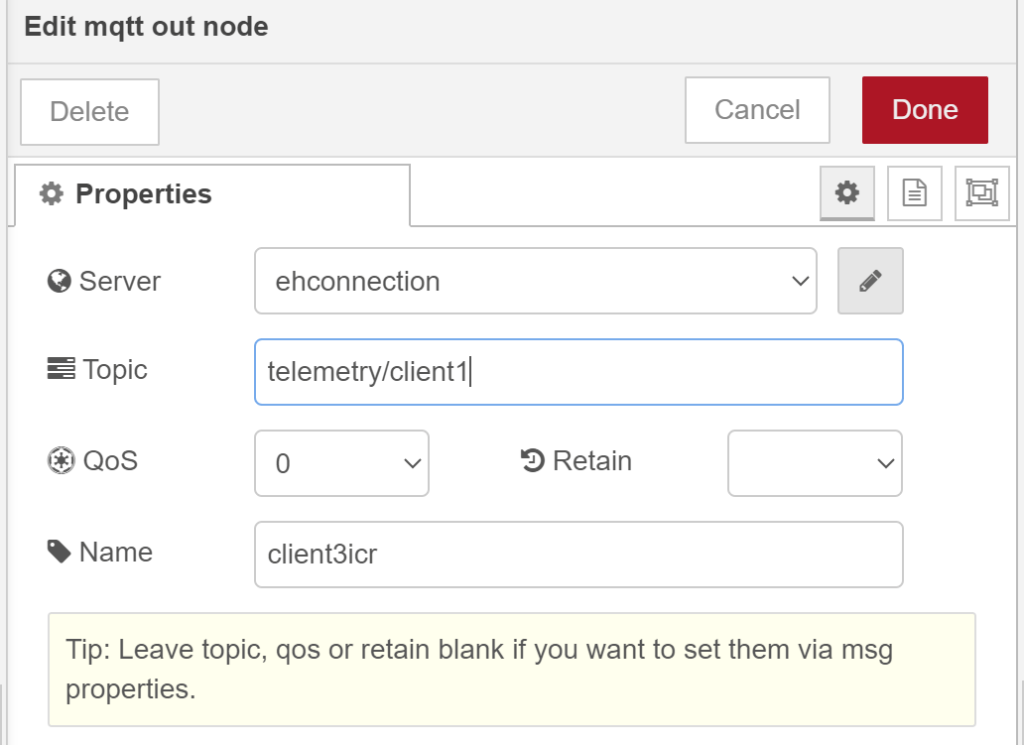Click the gear icon in Properties tab
The image size is (1024, 745).
tap(50, 194)
